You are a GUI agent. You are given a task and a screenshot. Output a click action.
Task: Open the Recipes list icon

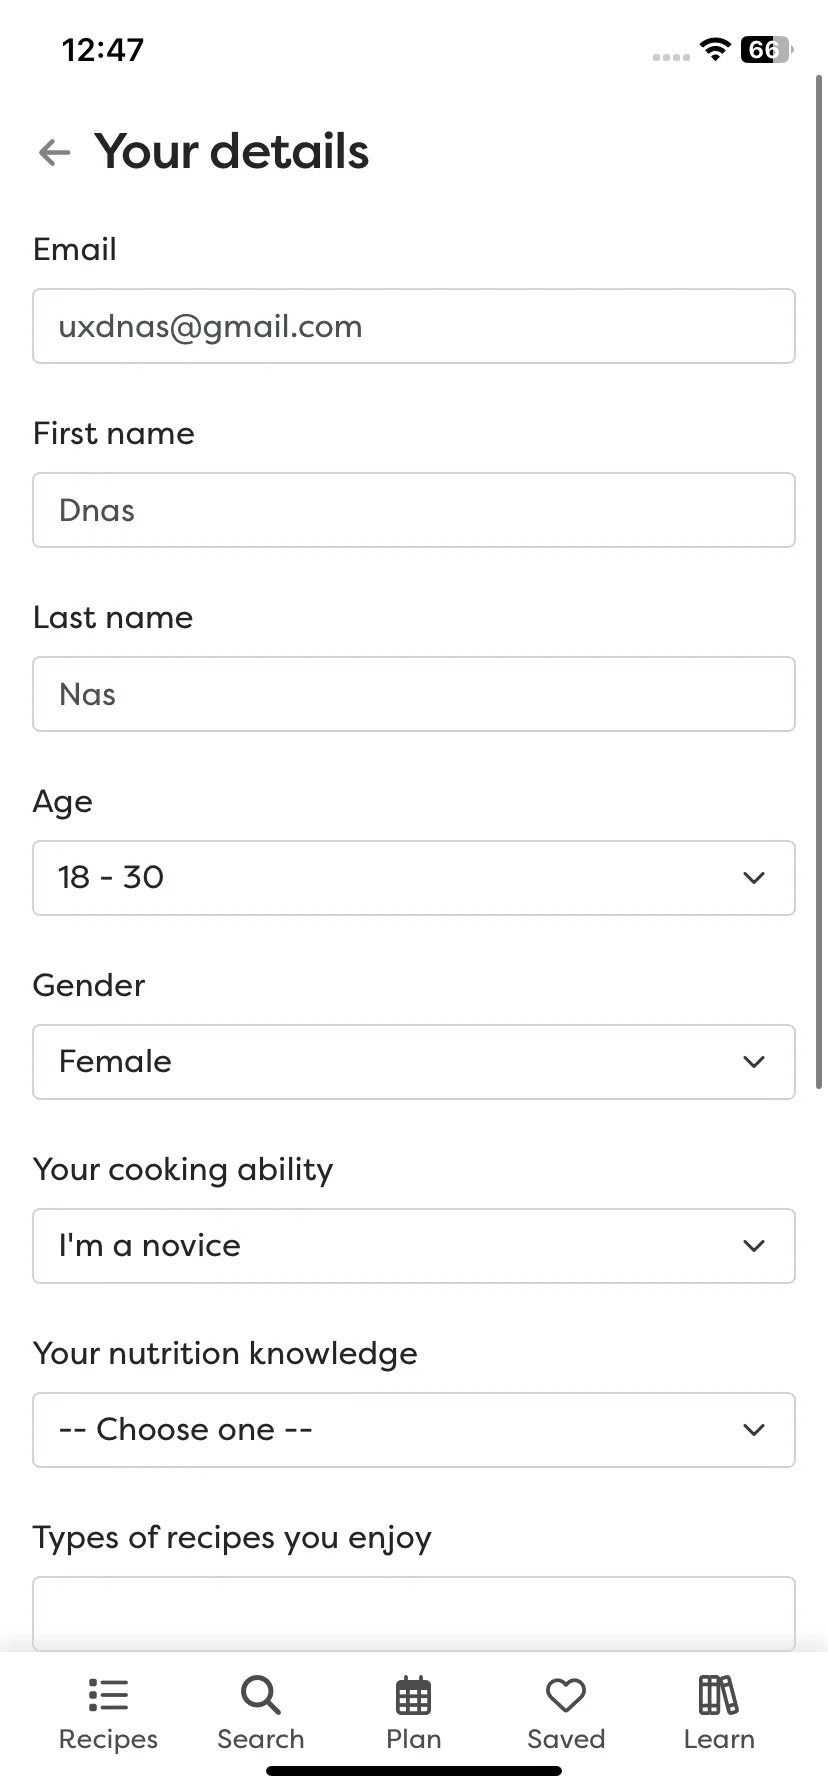(x=108, y=1695)
